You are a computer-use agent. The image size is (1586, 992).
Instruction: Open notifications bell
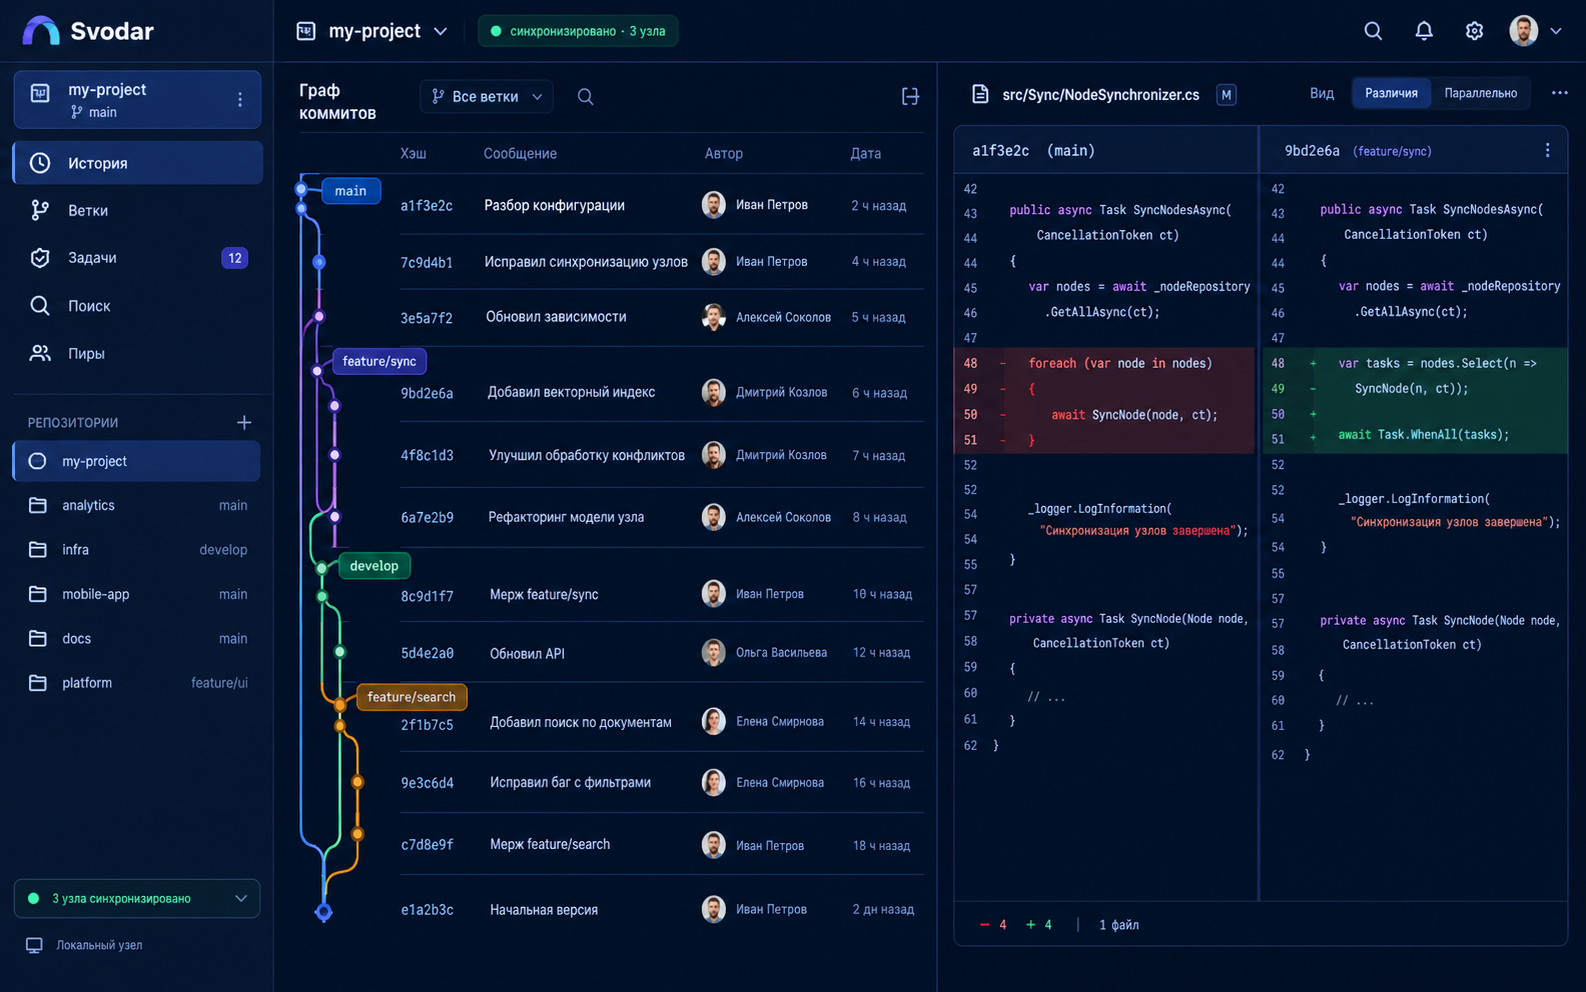tap(1424, 31)
